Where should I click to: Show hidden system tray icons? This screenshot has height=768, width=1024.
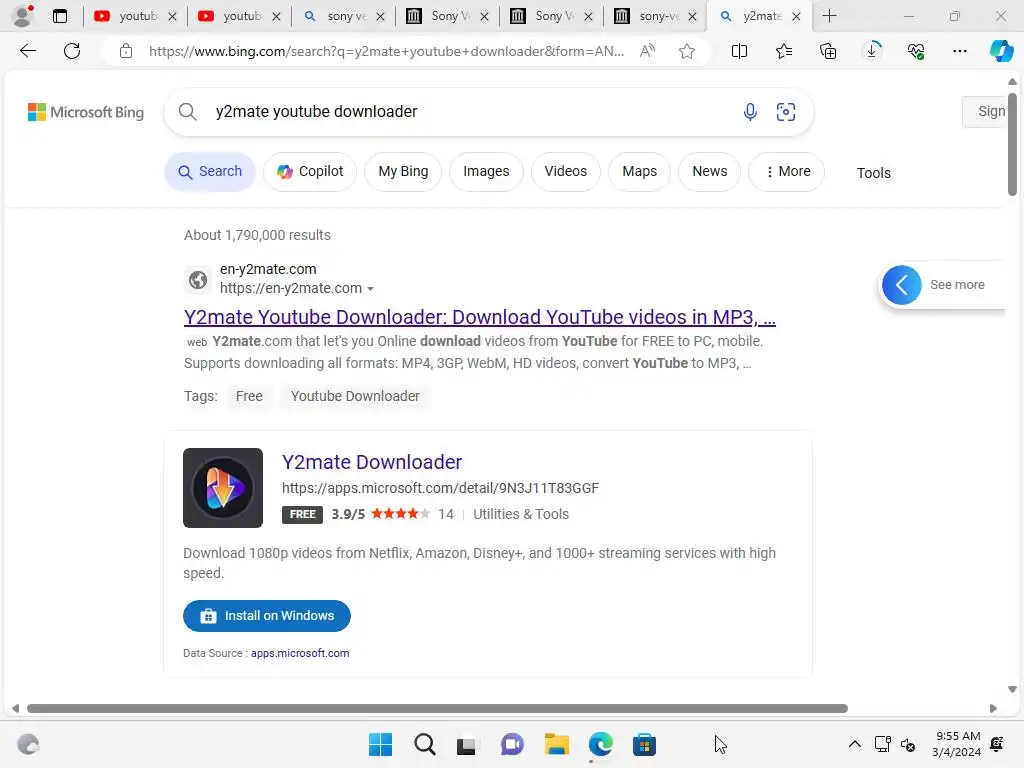[854, 744]
